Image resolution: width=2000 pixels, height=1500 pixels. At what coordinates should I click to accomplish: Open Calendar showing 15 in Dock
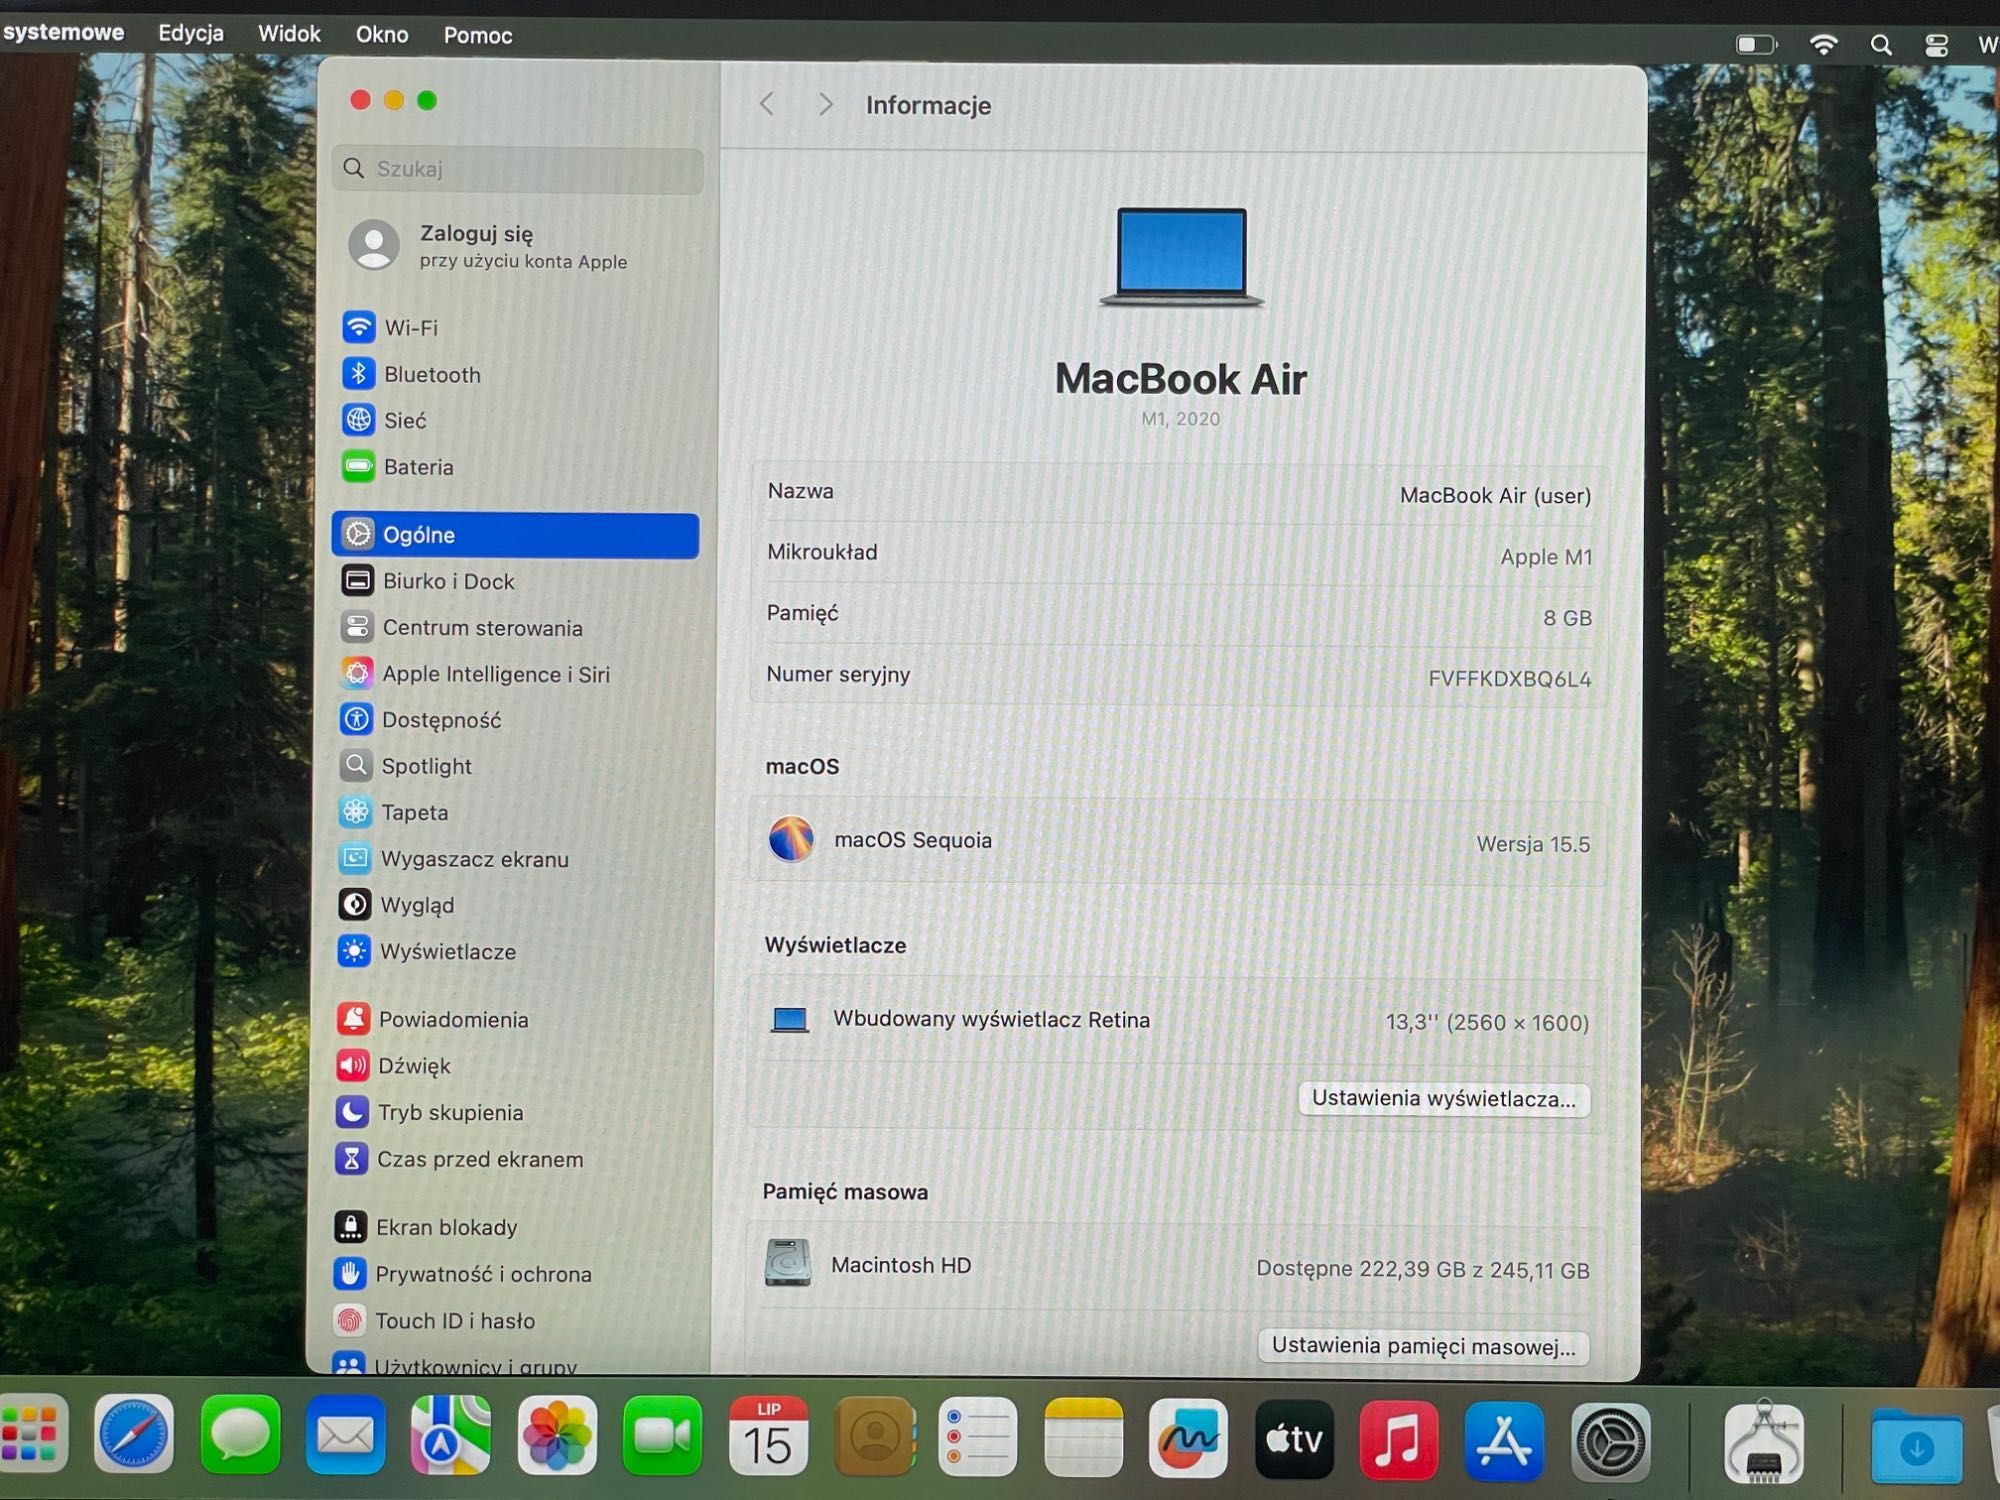coord(768,1436)
